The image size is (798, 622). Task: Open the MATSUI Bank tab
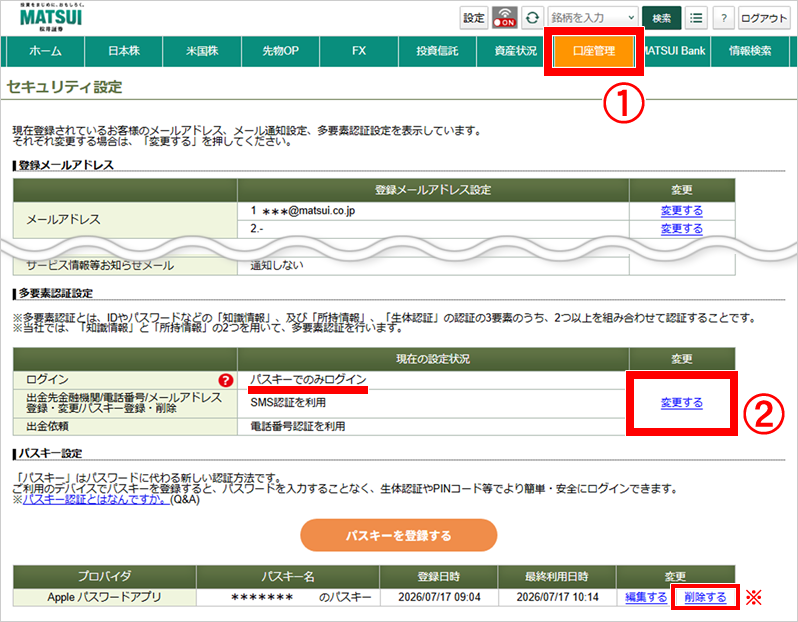click(675, 51)
